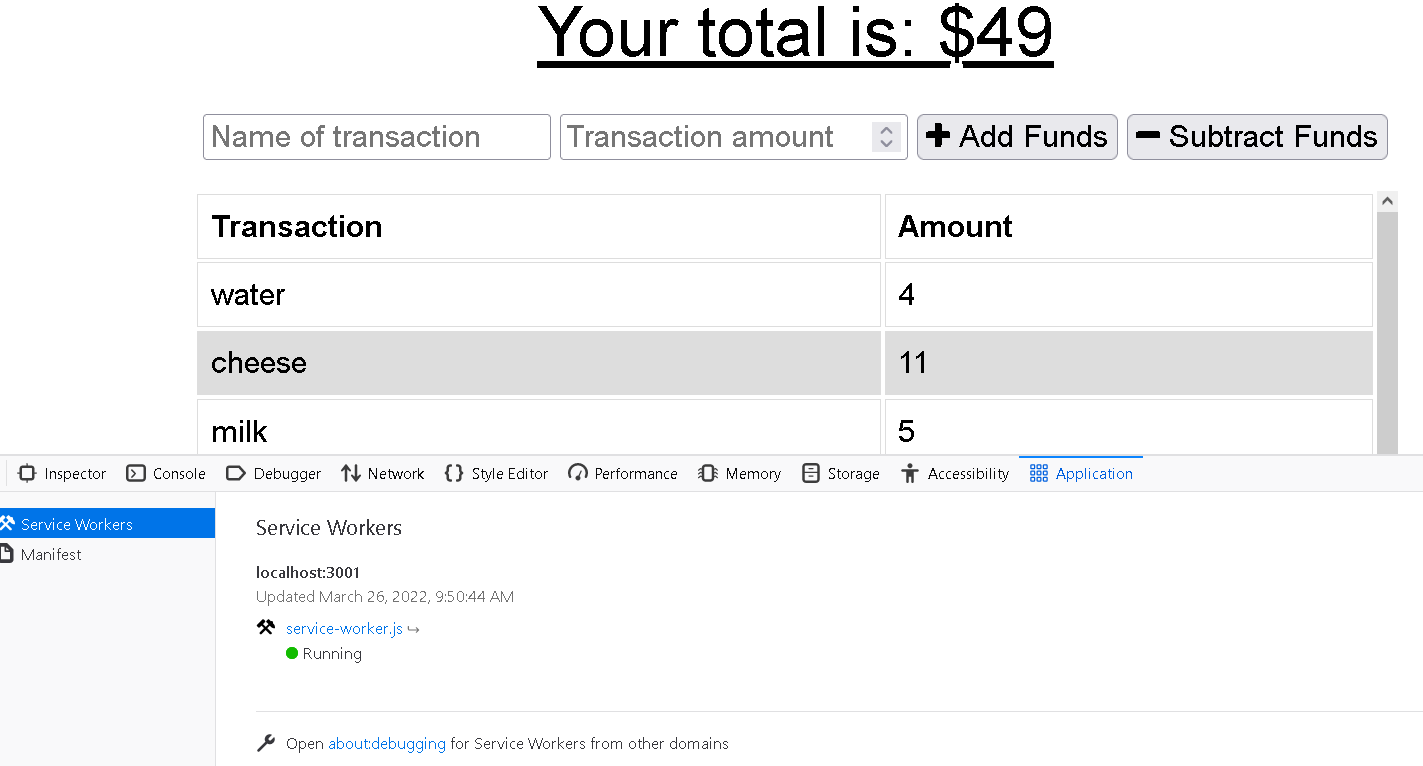Open the Style Editor icon

(453, 473)
